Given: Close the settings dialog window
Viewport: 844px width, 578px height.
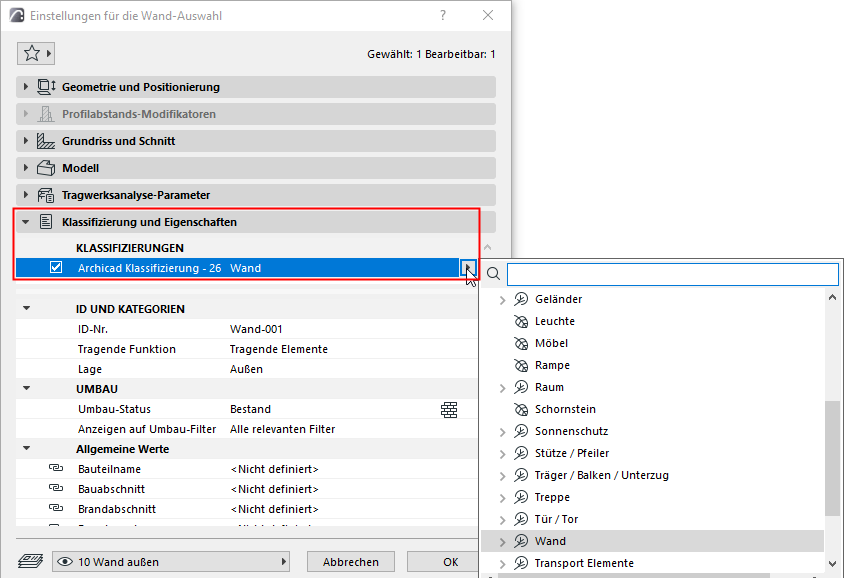Looking at the screenshot, I should [x=488, y=15].
